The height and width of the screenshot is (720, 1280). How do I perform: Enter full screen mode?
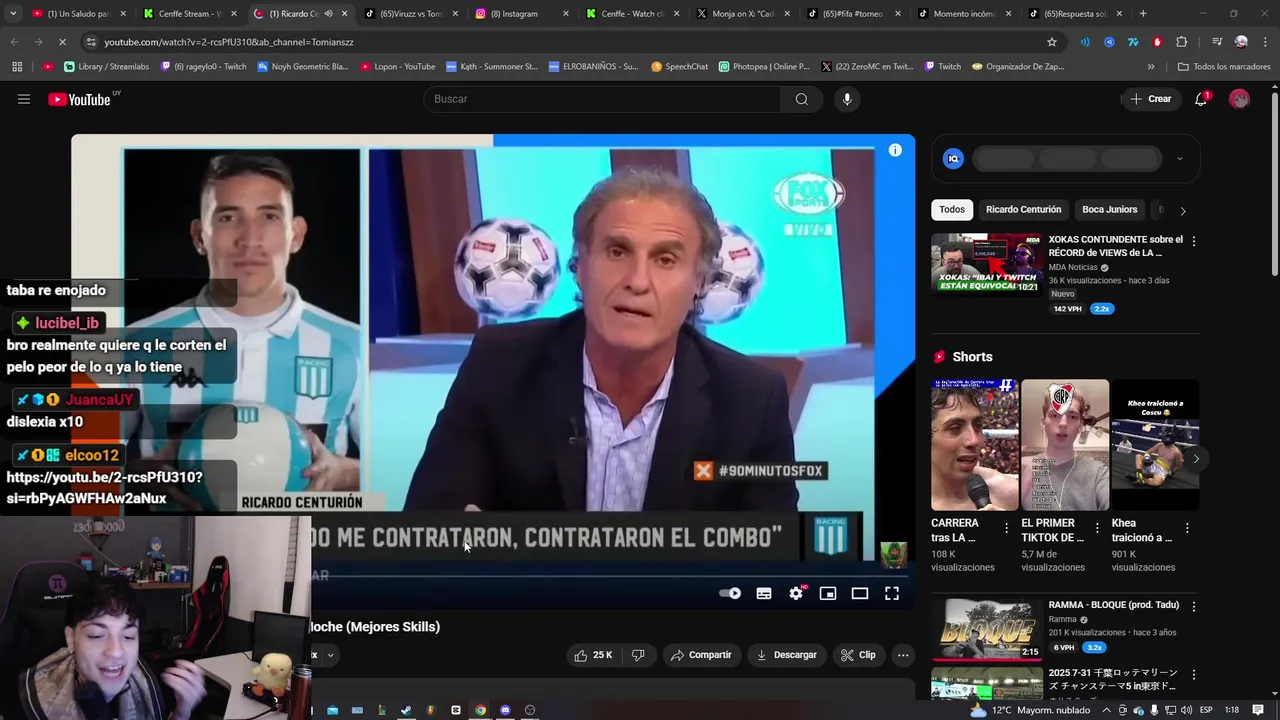(892, 593)
